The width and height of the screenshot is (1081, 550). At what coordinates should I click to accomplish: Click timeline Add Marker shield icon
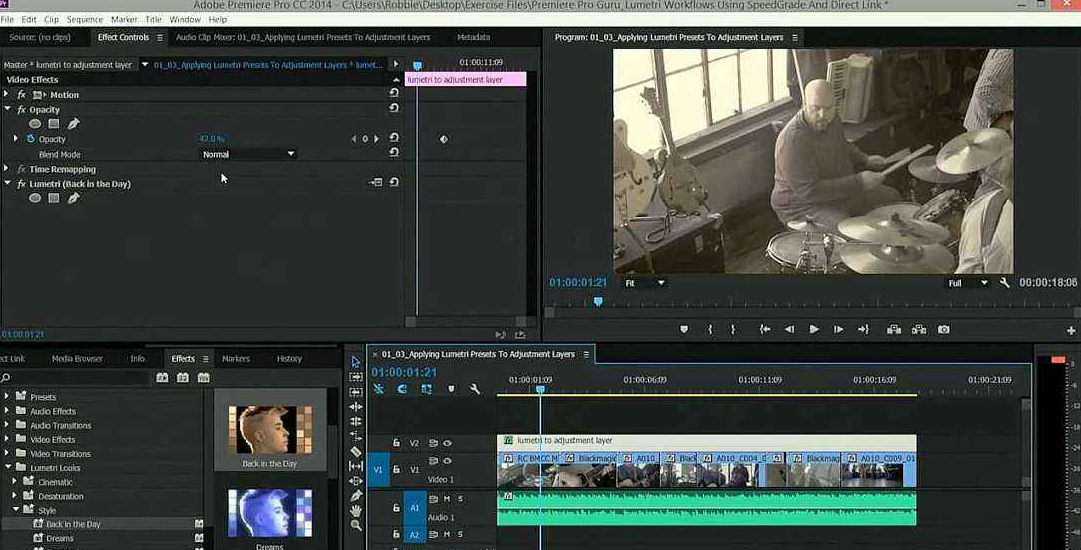tap(451, 389)
